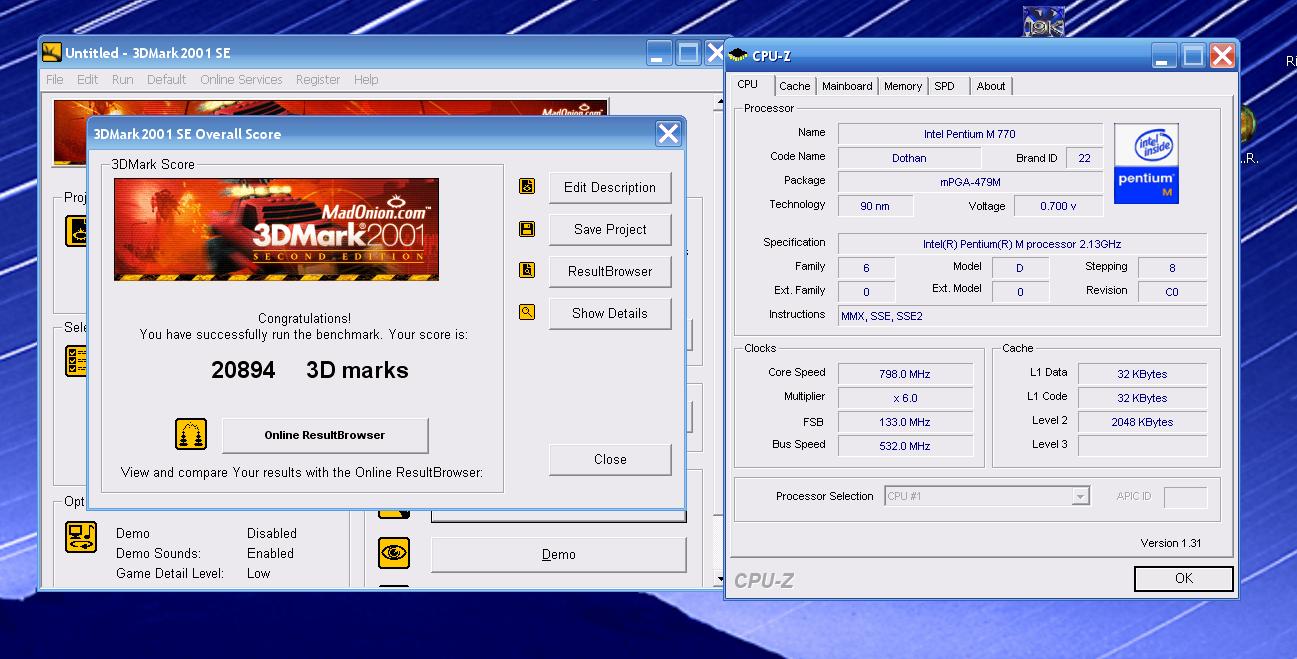Click the scrollbar down arrow in 3DMark window
The width and height of the screenshot is (1297, 659).
pyautogui.click(x=719, y=579)
